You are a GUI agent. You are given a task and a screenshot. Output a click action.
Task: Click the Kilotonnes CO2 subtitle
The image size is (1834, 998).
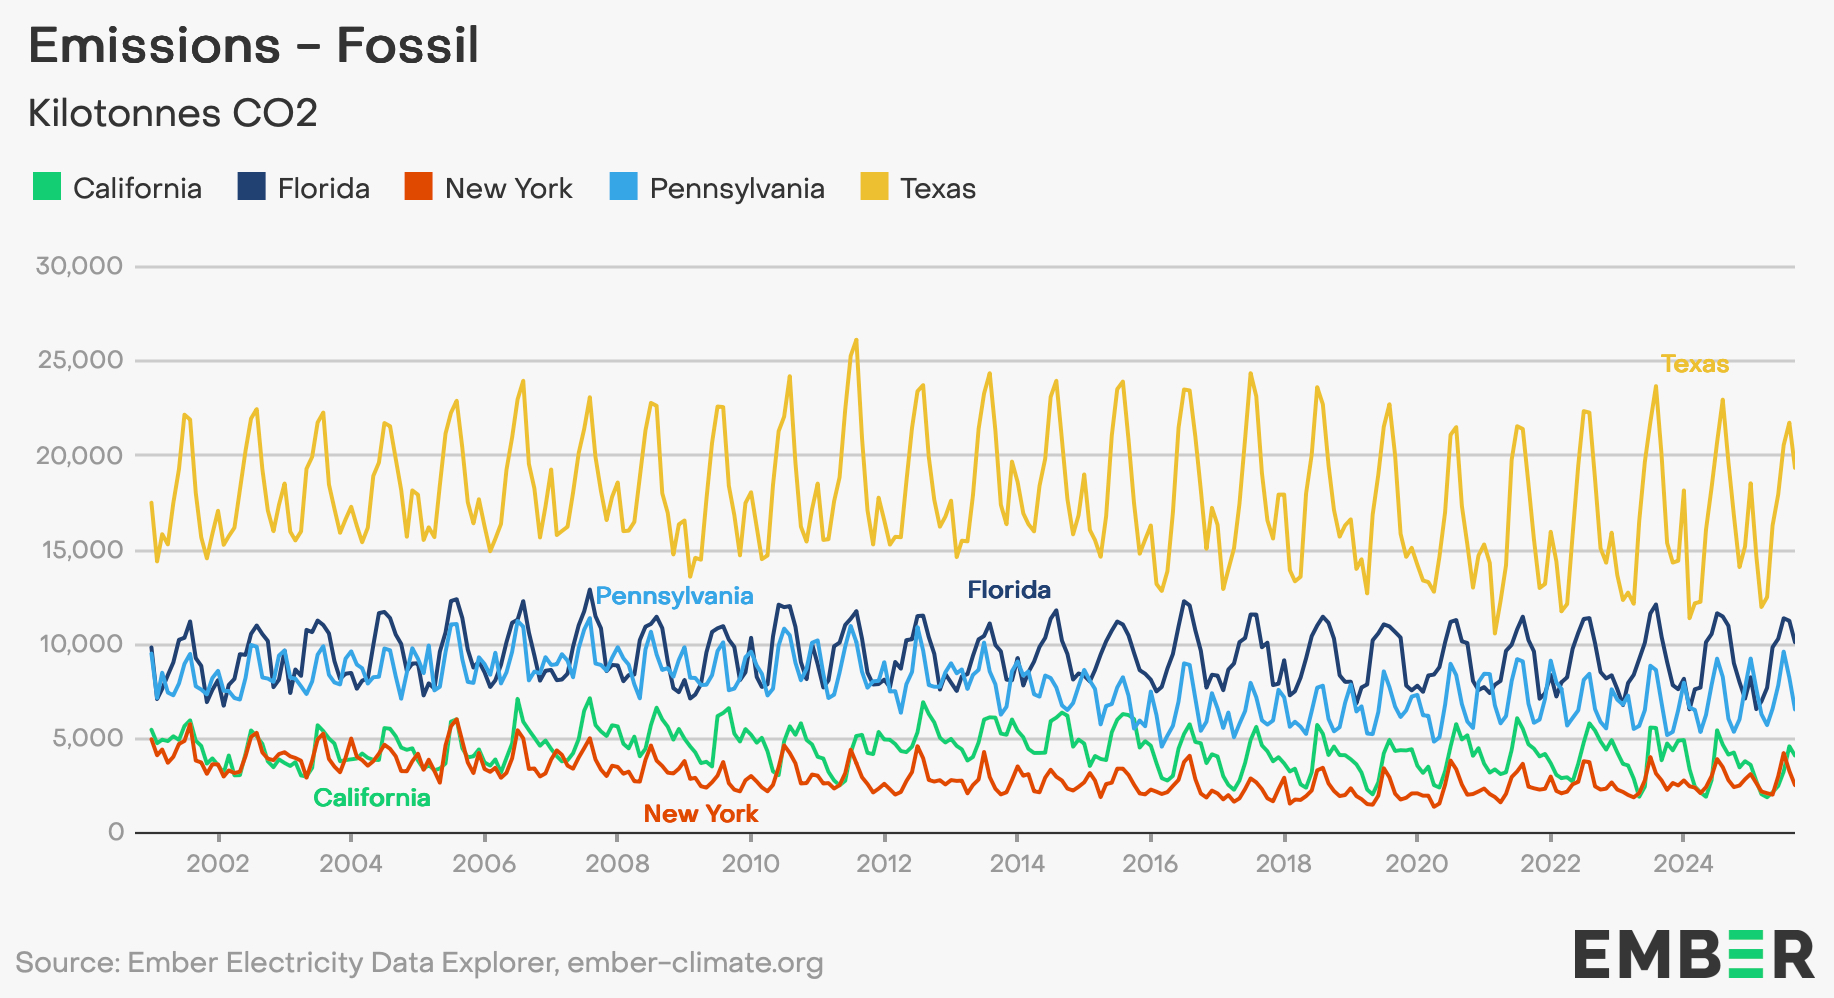point(172,113)
